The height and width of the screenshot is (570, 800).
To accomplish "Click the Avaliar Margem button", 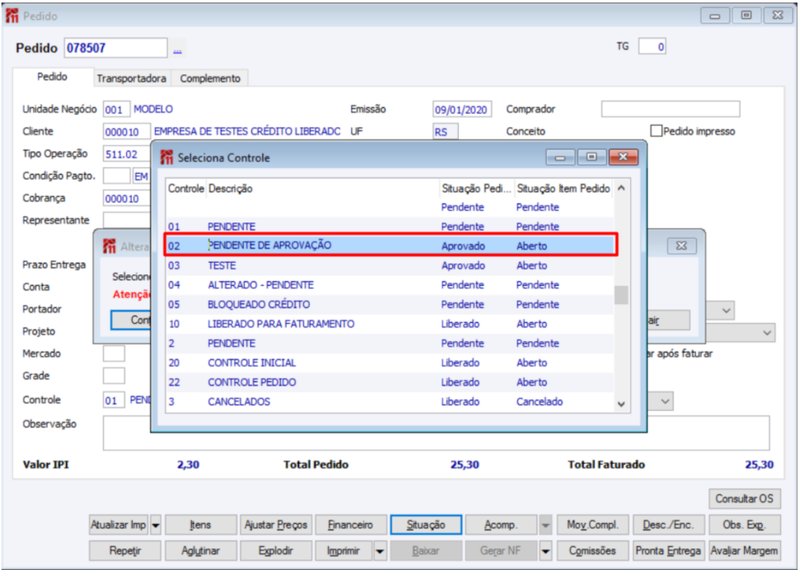I will coord(744,551).
